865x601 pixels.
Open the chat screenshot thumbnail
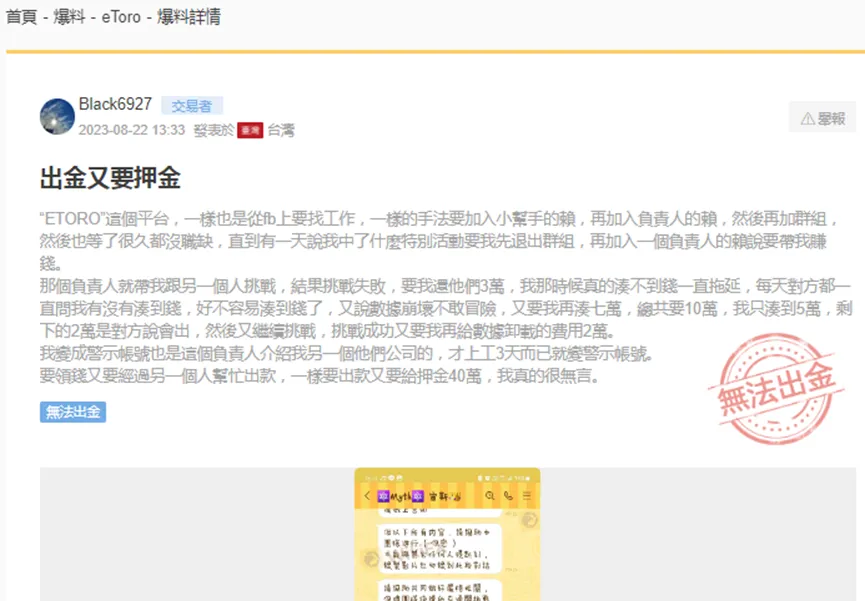pos(447,534)
